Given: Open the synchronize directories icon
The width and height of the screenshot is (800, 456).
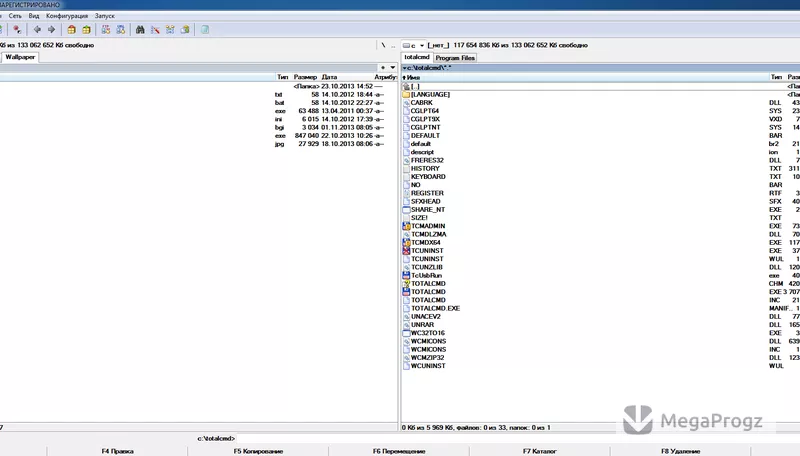Looking at the screenshot, I should (170, 30).
